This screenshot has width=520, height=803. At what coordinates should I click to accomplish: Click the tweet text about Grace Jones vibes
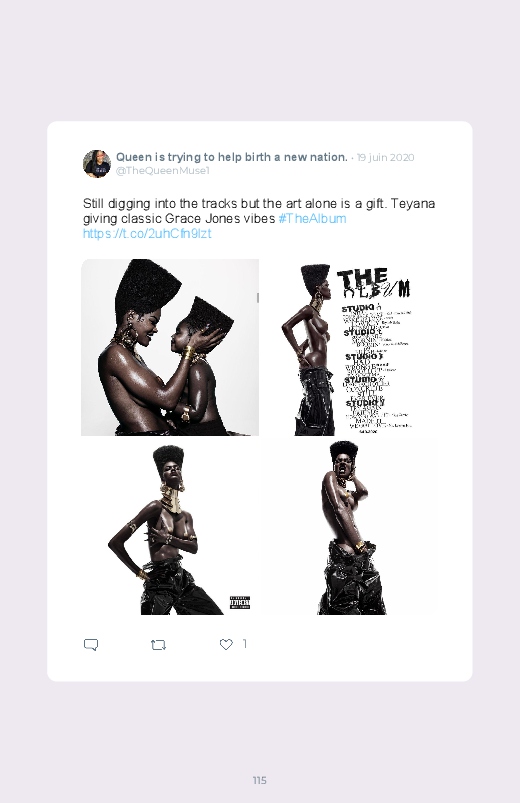(x=259, y=211)
